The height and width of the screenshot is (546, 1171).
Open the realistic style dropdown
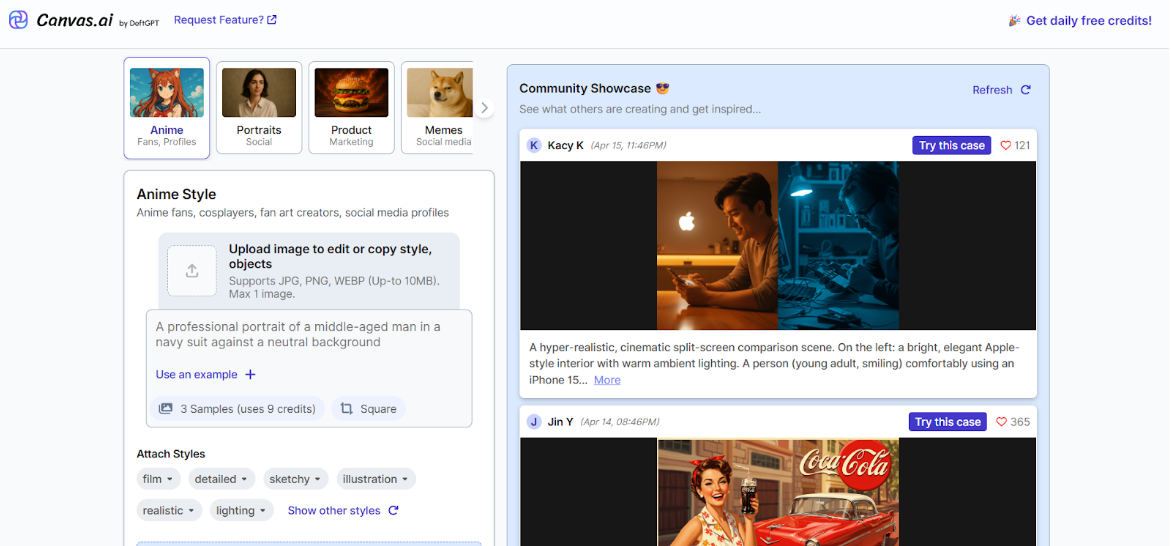tap(169, 511)
